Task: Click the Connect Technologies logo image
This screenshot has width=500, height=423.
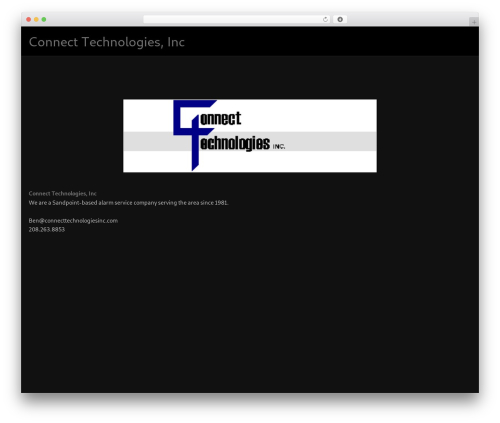Action: pyautogui.click(x=250, y=136)
